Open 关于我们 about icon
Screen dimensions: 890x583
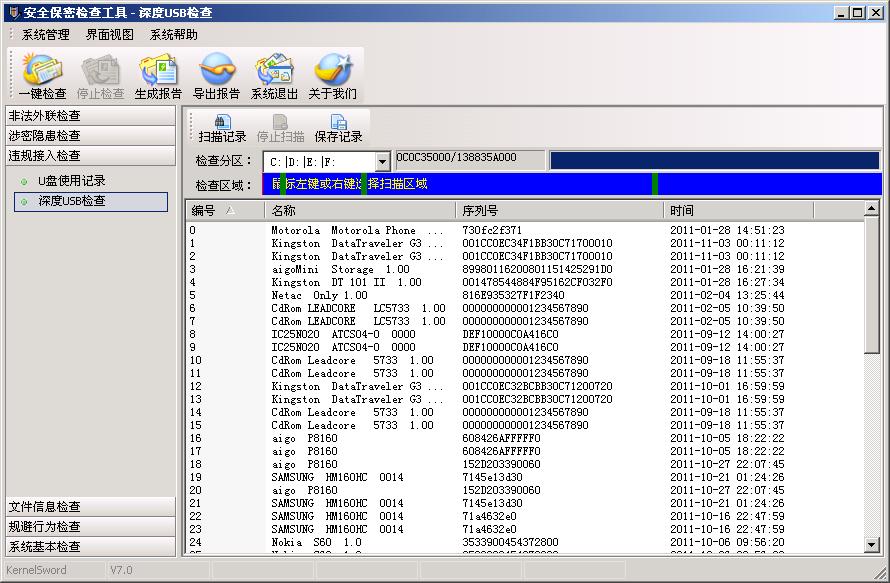(333, 77)
